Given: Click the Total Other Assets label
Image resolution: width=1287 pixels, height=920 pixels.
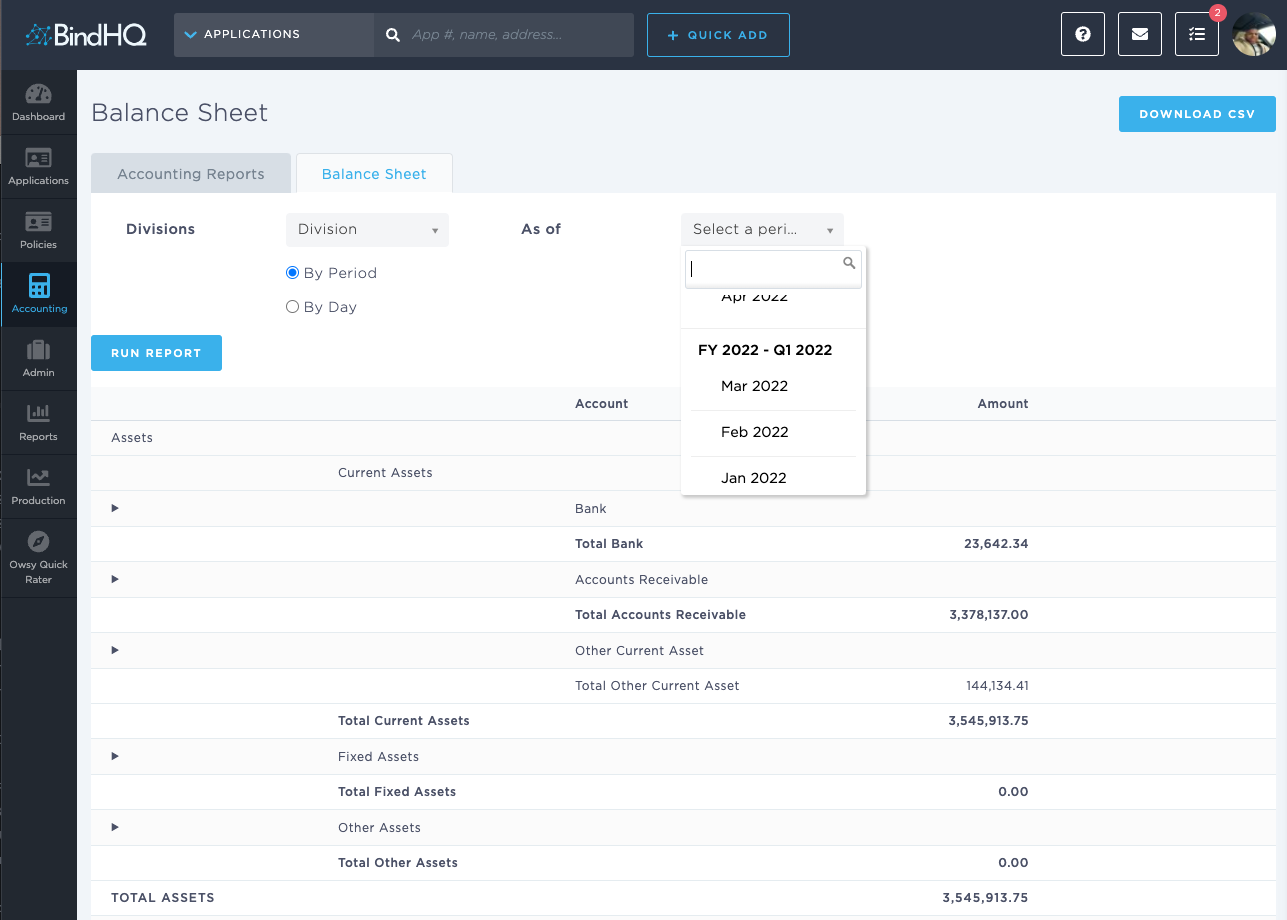Looking at the screenshot, I should tap(398, 863).
